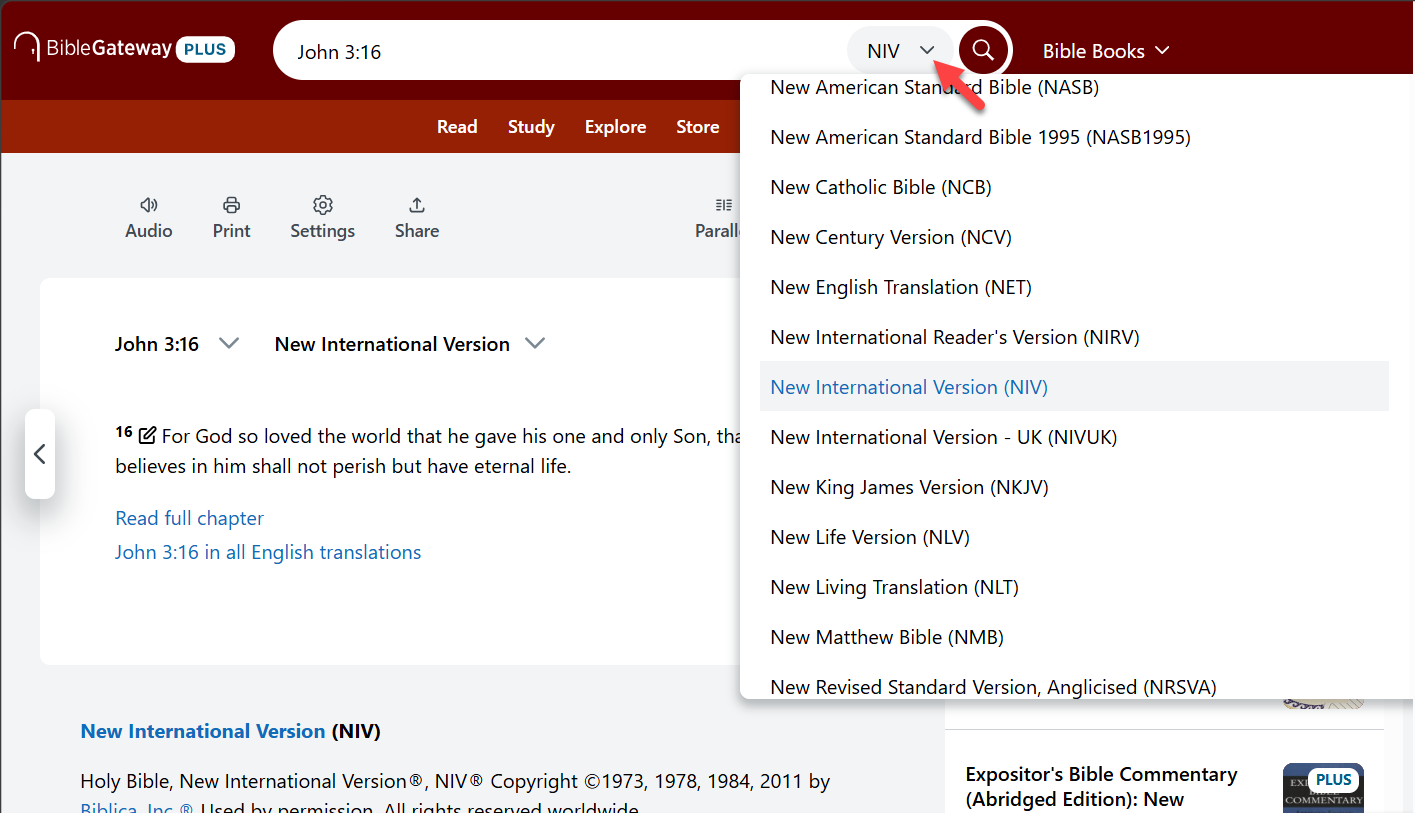
Task: Select New English Translation (NET)
Action: click(1074, 287)
